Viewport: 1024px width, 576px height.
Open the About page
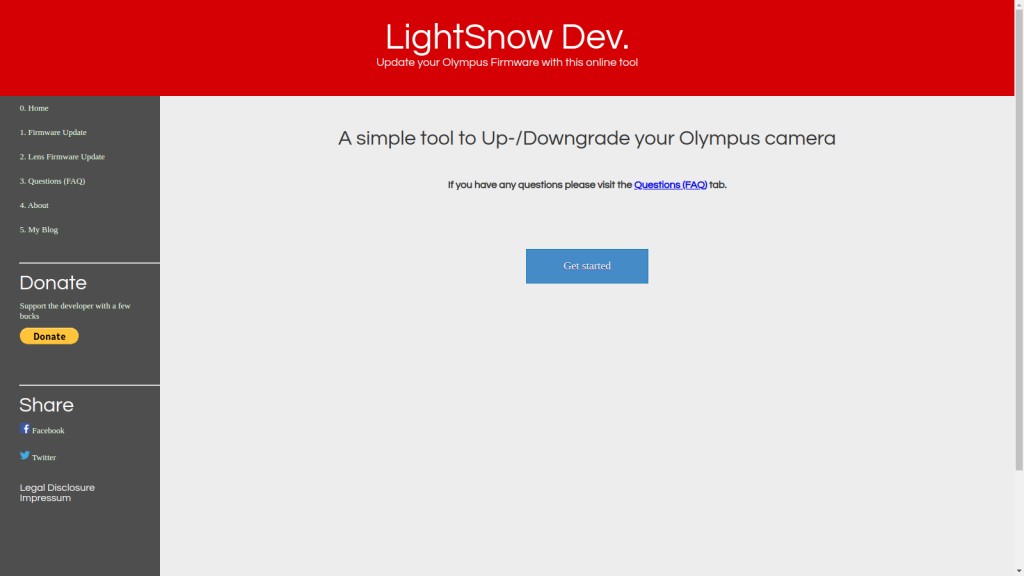pyautogui.click(x=34, y=205)
